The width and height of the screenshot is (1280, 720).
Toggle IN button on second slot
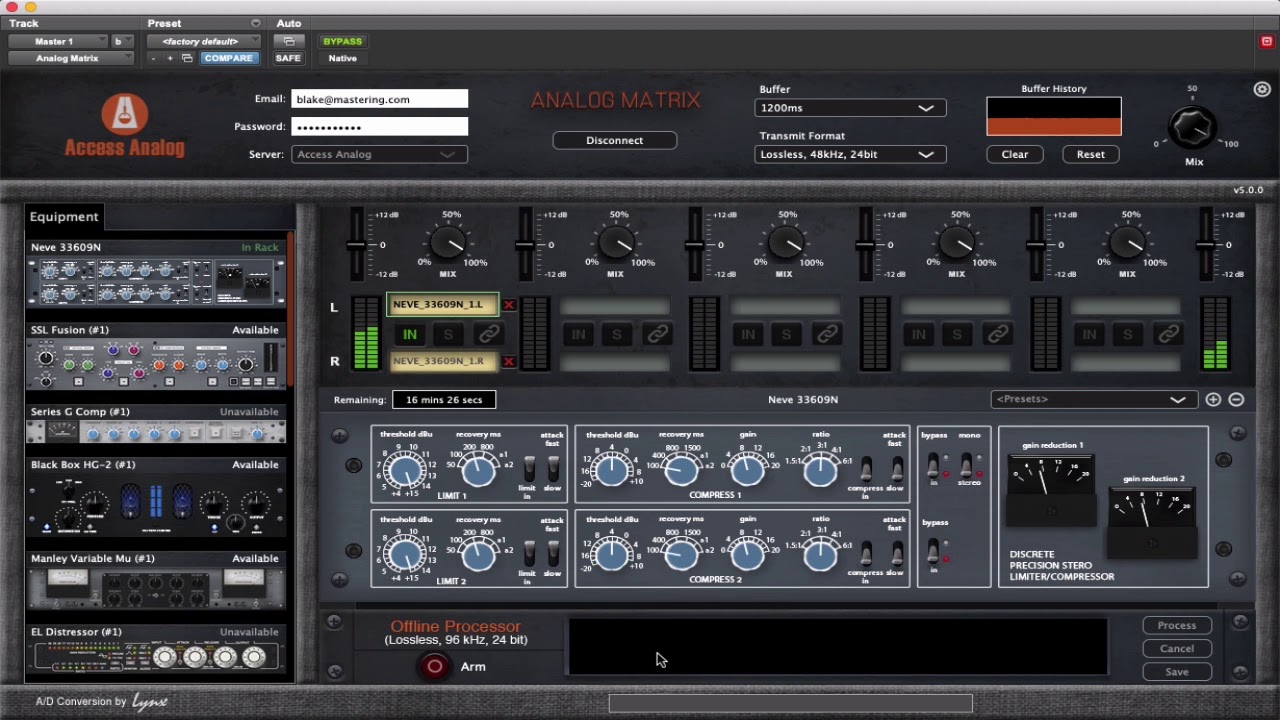578,334
